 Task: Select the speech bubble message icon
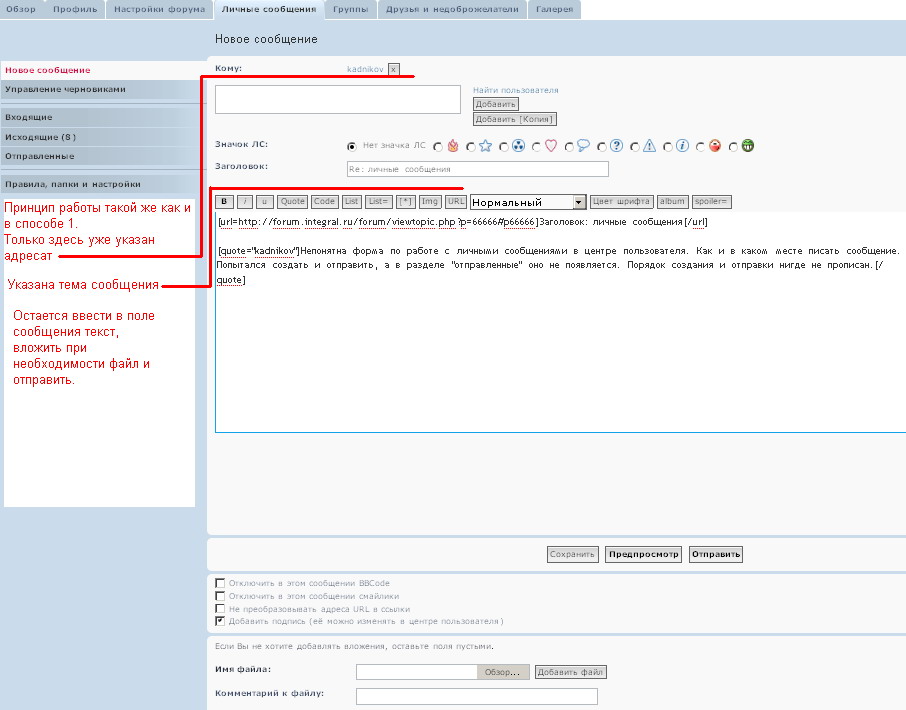[x=570, y=146]
